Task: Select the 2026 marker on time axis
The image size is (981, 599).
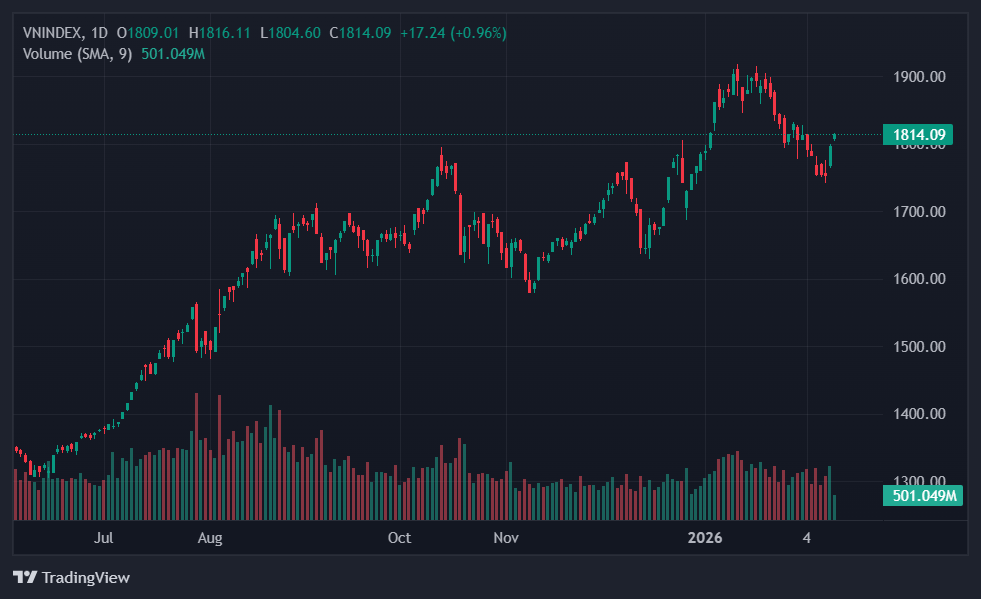Action: tap(705, 538)
